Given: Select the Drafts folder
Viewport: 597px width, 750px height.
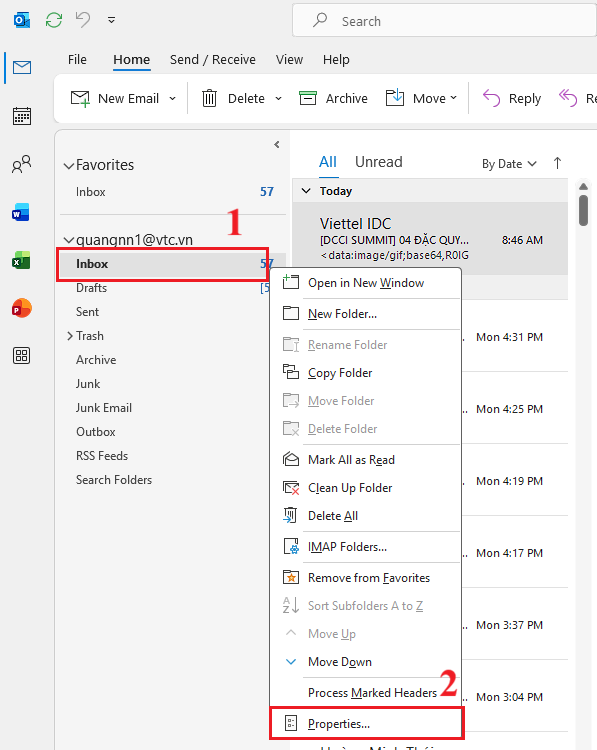Looking at the screenshot, I should pyautogui.click(x=91, y=288).
